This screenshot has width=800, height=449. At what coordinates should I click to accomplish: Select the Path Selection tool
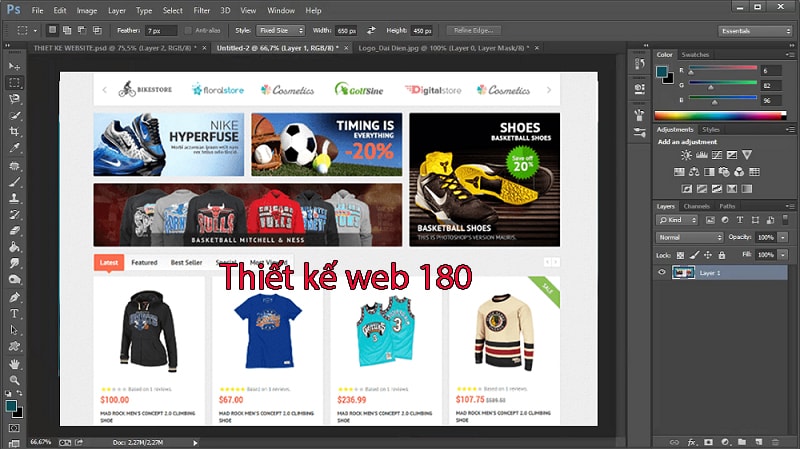14,330
